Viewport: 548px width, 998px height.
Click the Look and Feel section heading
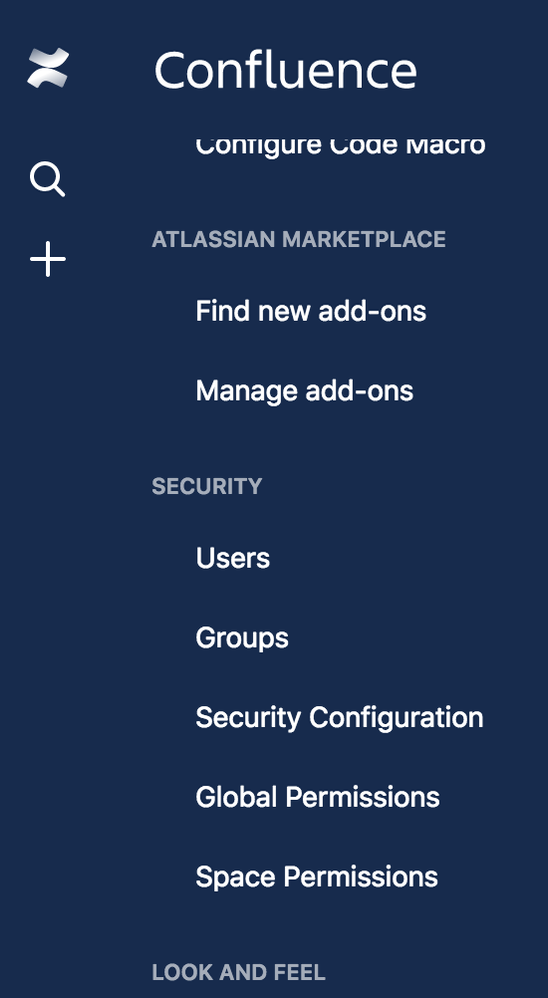239,972
